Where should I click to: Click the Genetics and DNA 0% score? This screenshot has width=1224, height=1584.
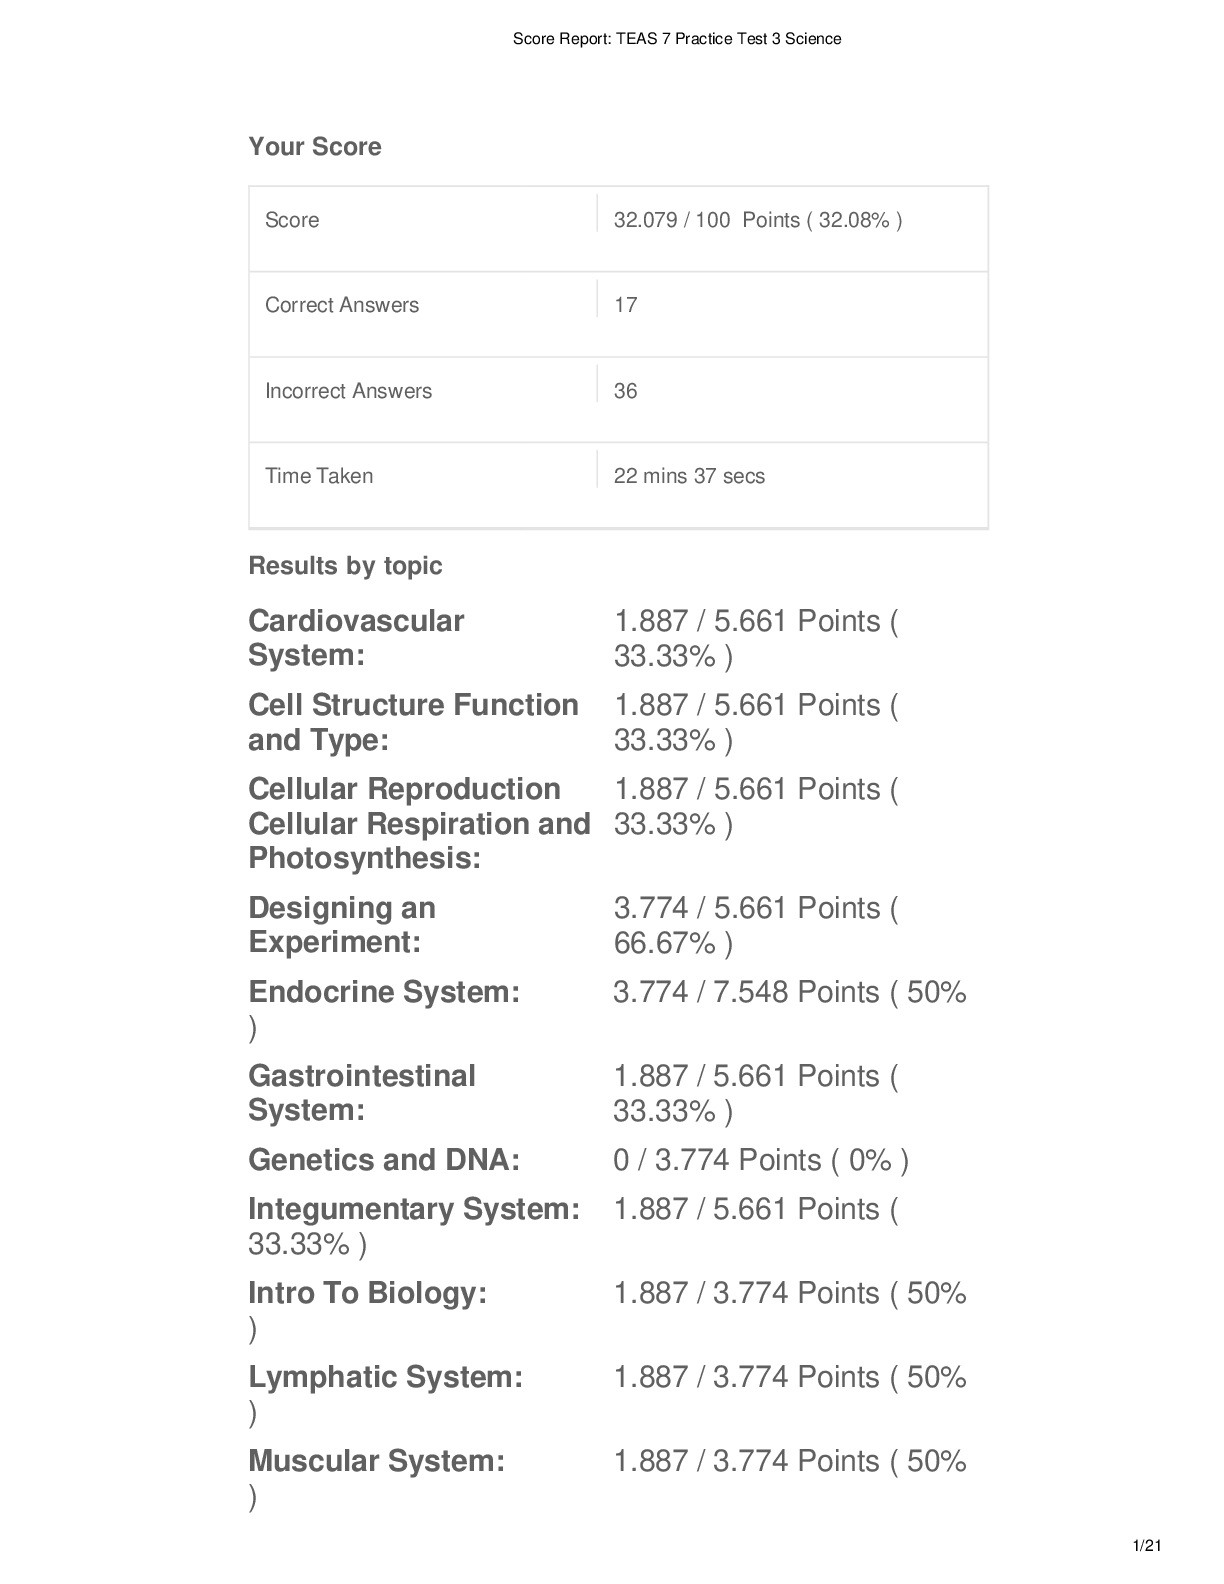tap(760, 1160)
